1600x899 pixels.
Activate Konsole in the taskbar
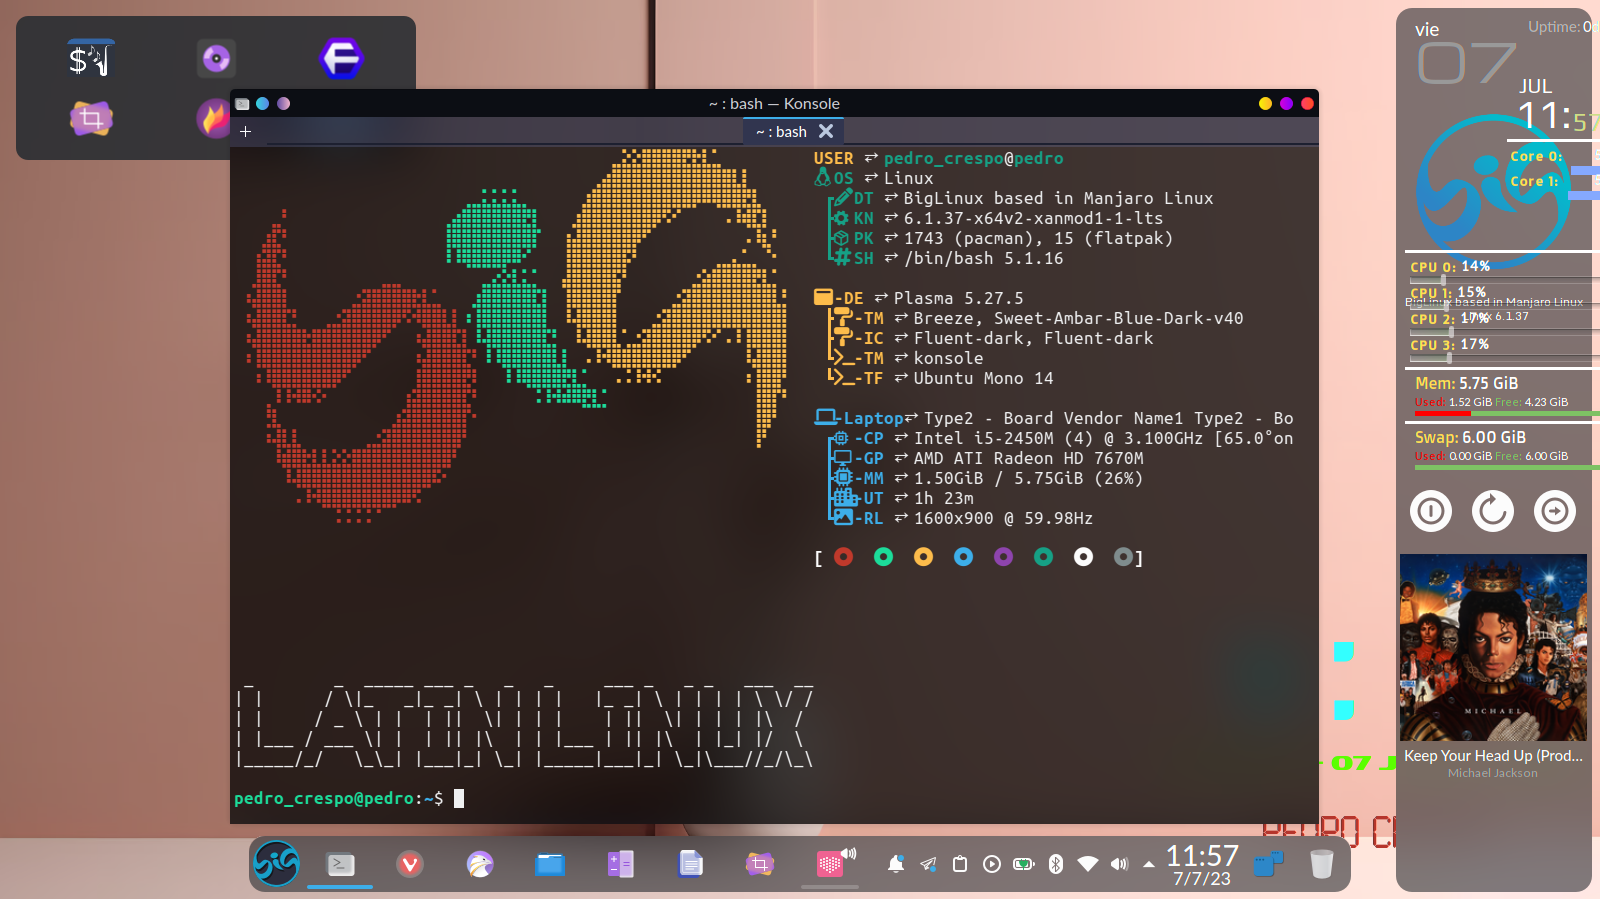pyautogui.click(x=340, y=864)
